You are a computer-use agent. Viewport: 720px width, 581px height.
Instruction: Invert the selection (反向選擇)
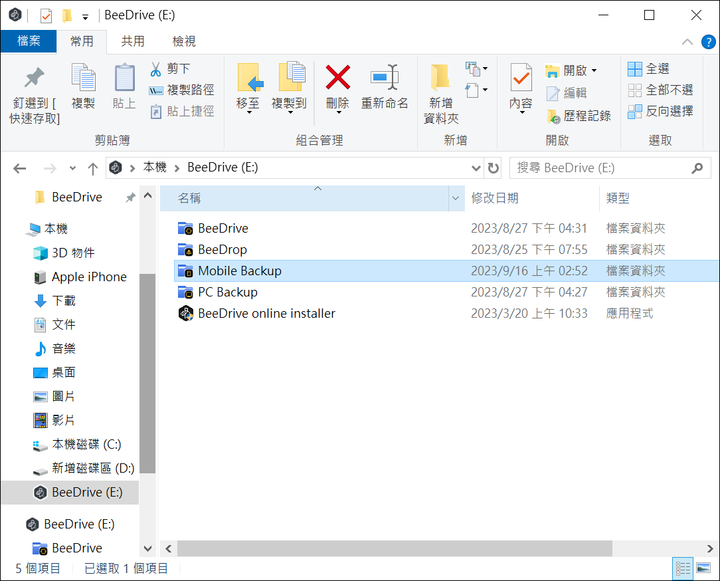pos(660,111)
